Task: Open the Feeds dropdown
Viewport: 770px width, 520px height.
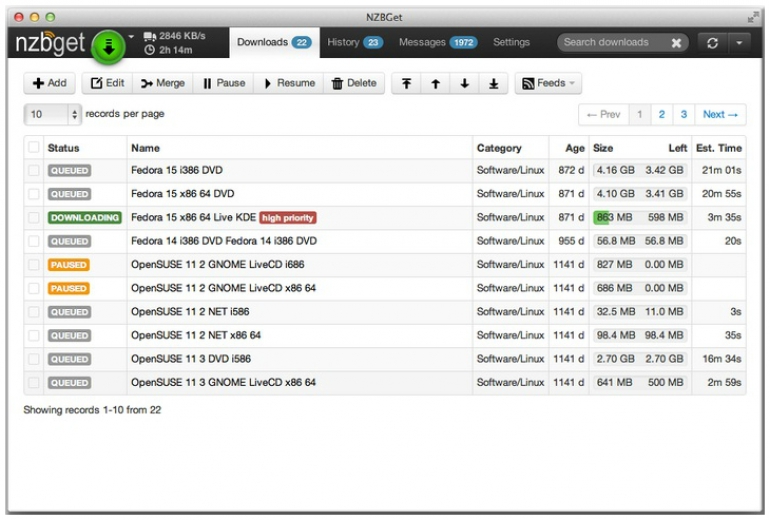Action: pos(548,83)
